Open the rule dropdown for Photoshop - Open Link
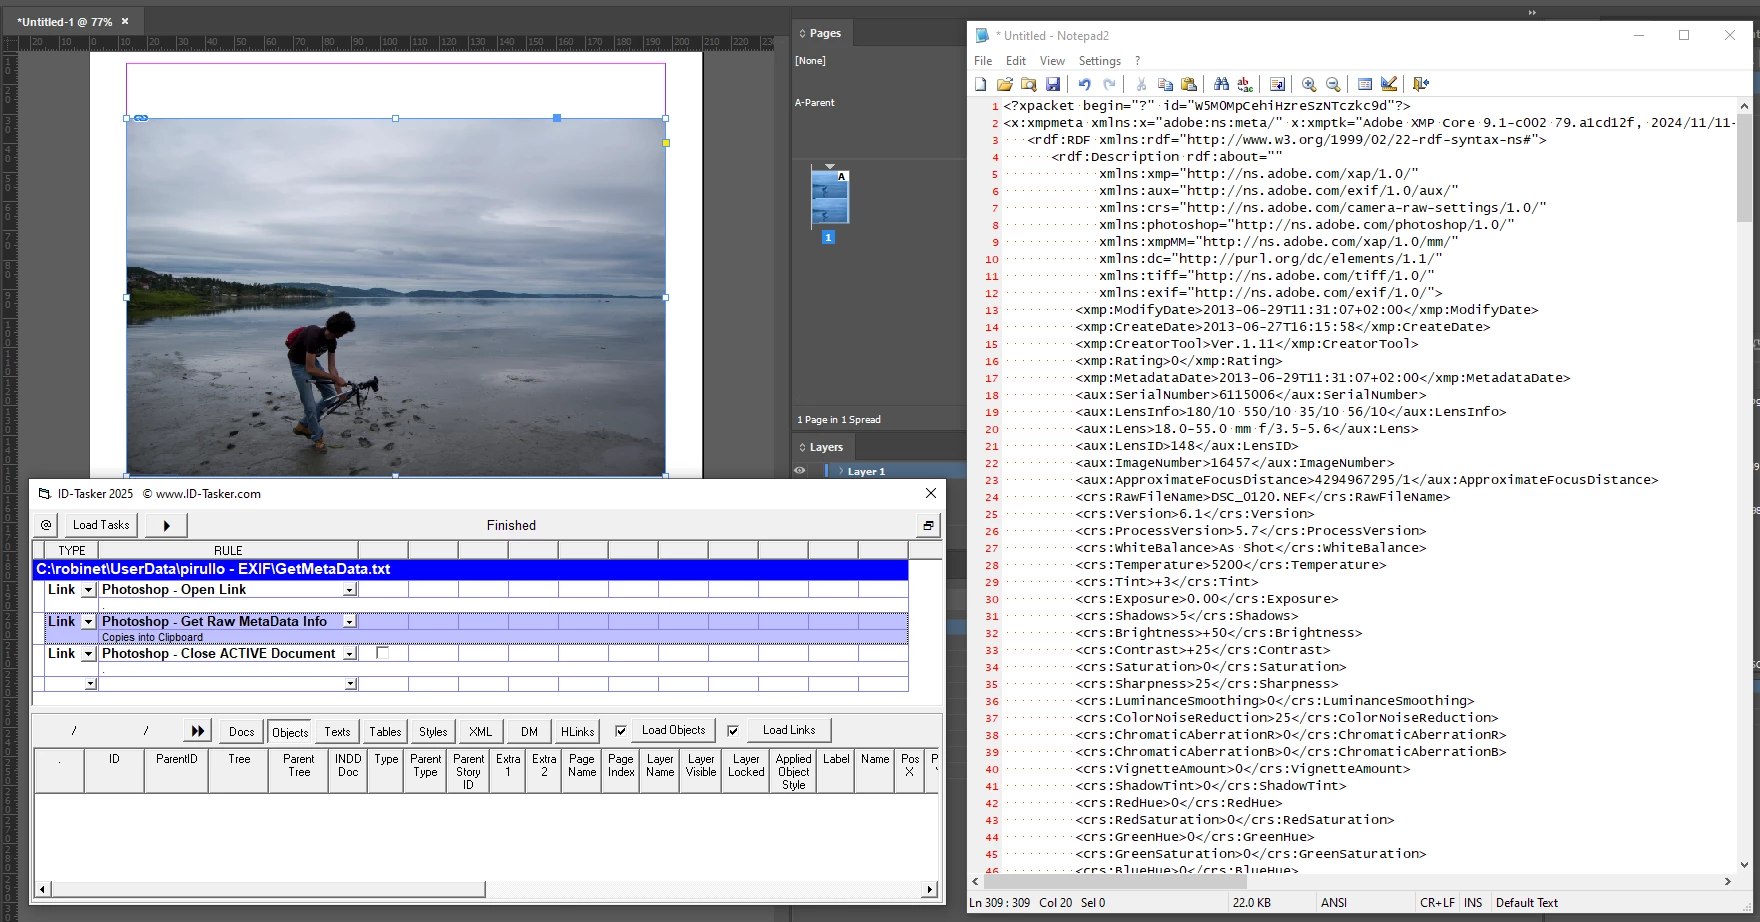Viewport: 1760px width, 922px height. pyautogui.click(x=350, y=590)
